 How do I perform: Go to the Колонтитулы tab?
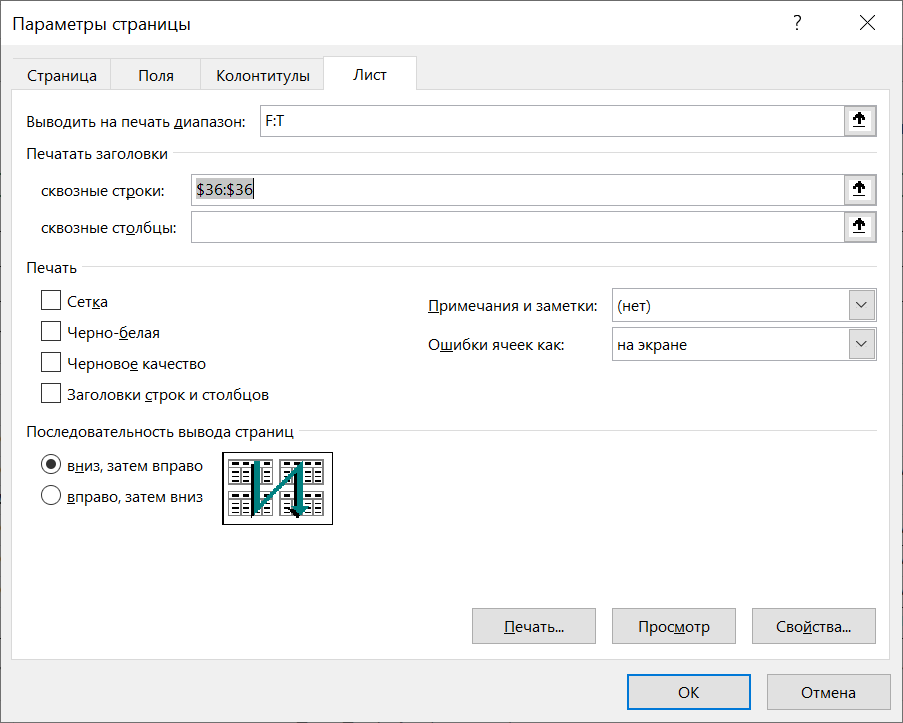point(263,75)
